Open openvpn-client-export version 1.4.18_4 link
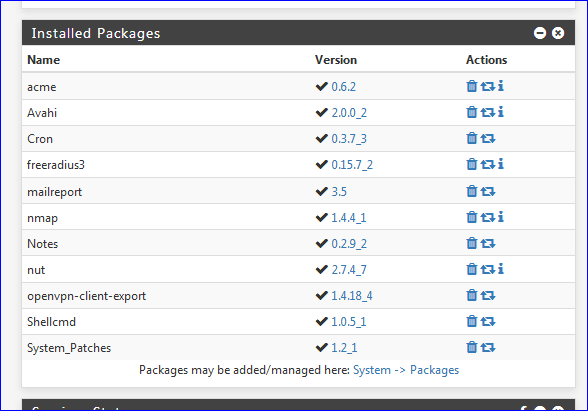 [352, 296]
